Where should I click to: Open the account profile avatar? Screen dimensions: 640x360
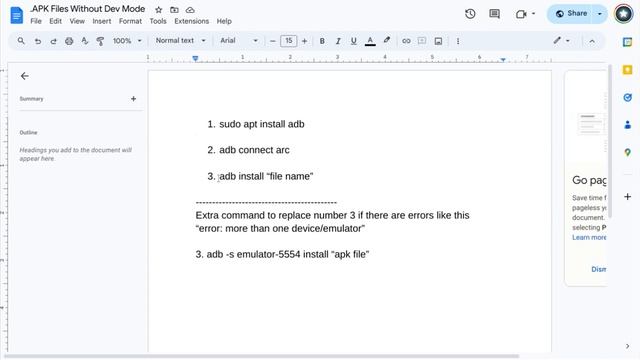coord(623,14)
